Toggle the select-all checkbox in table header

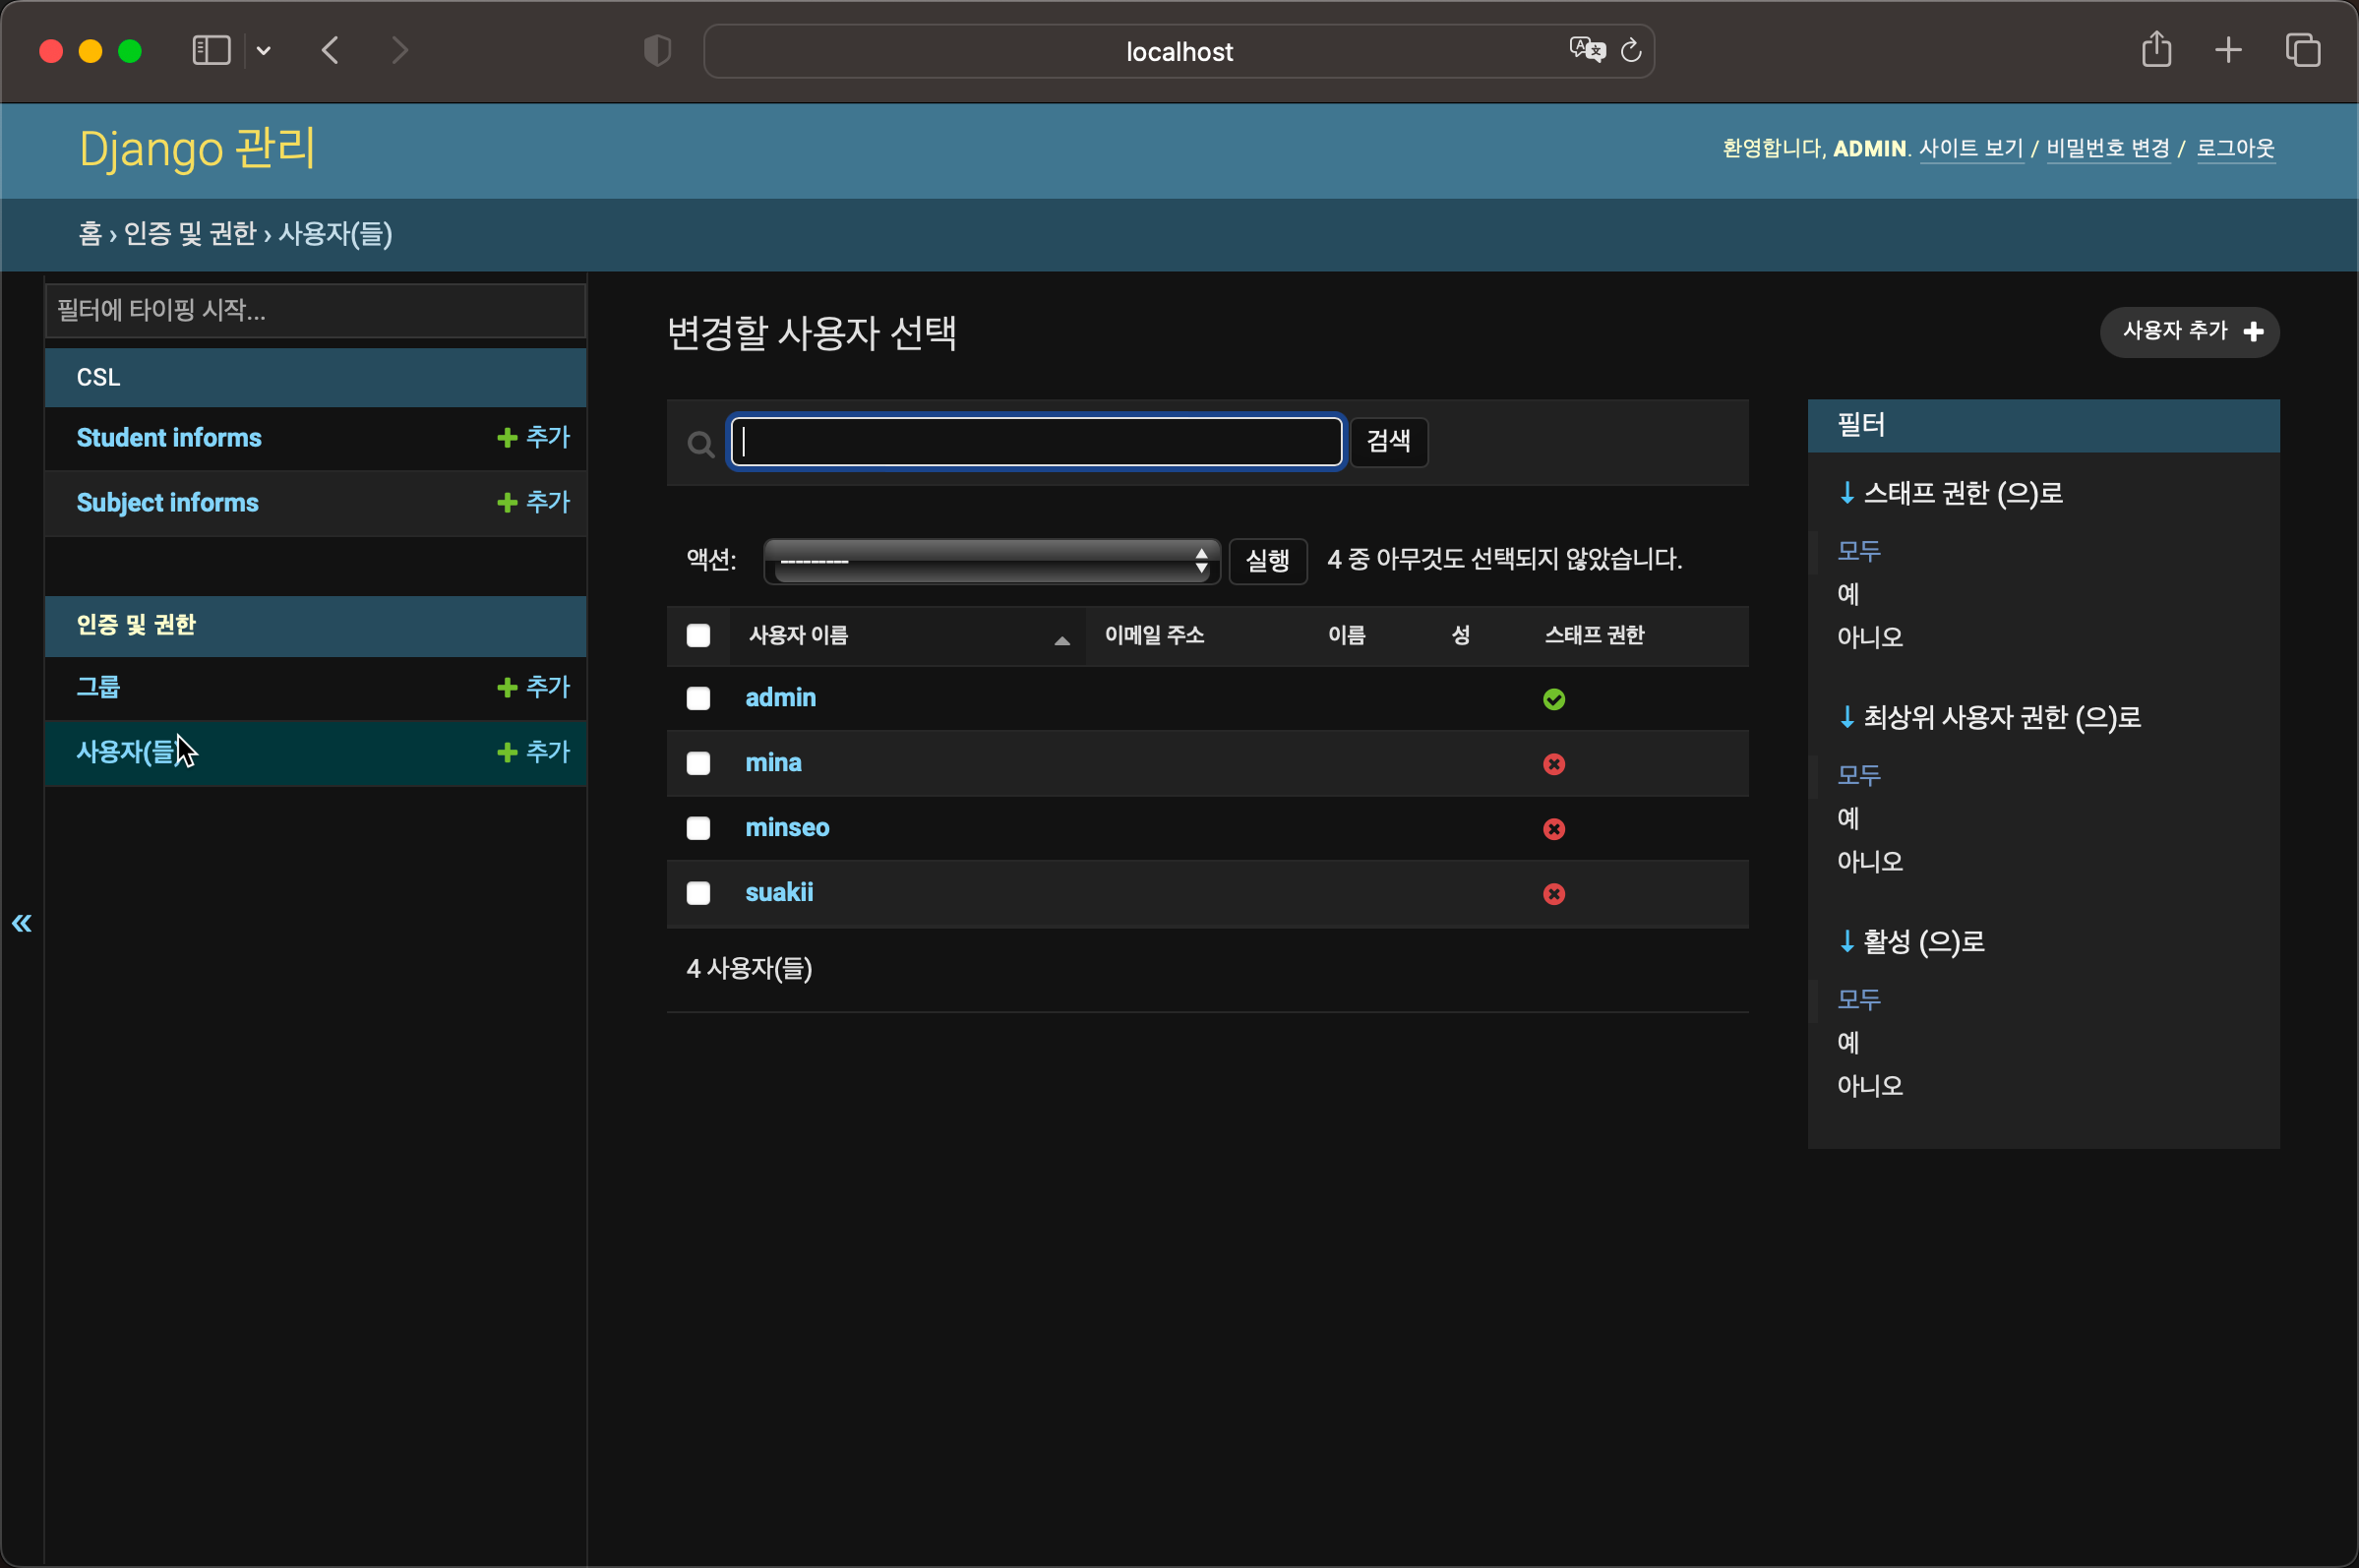pos(698,636)
